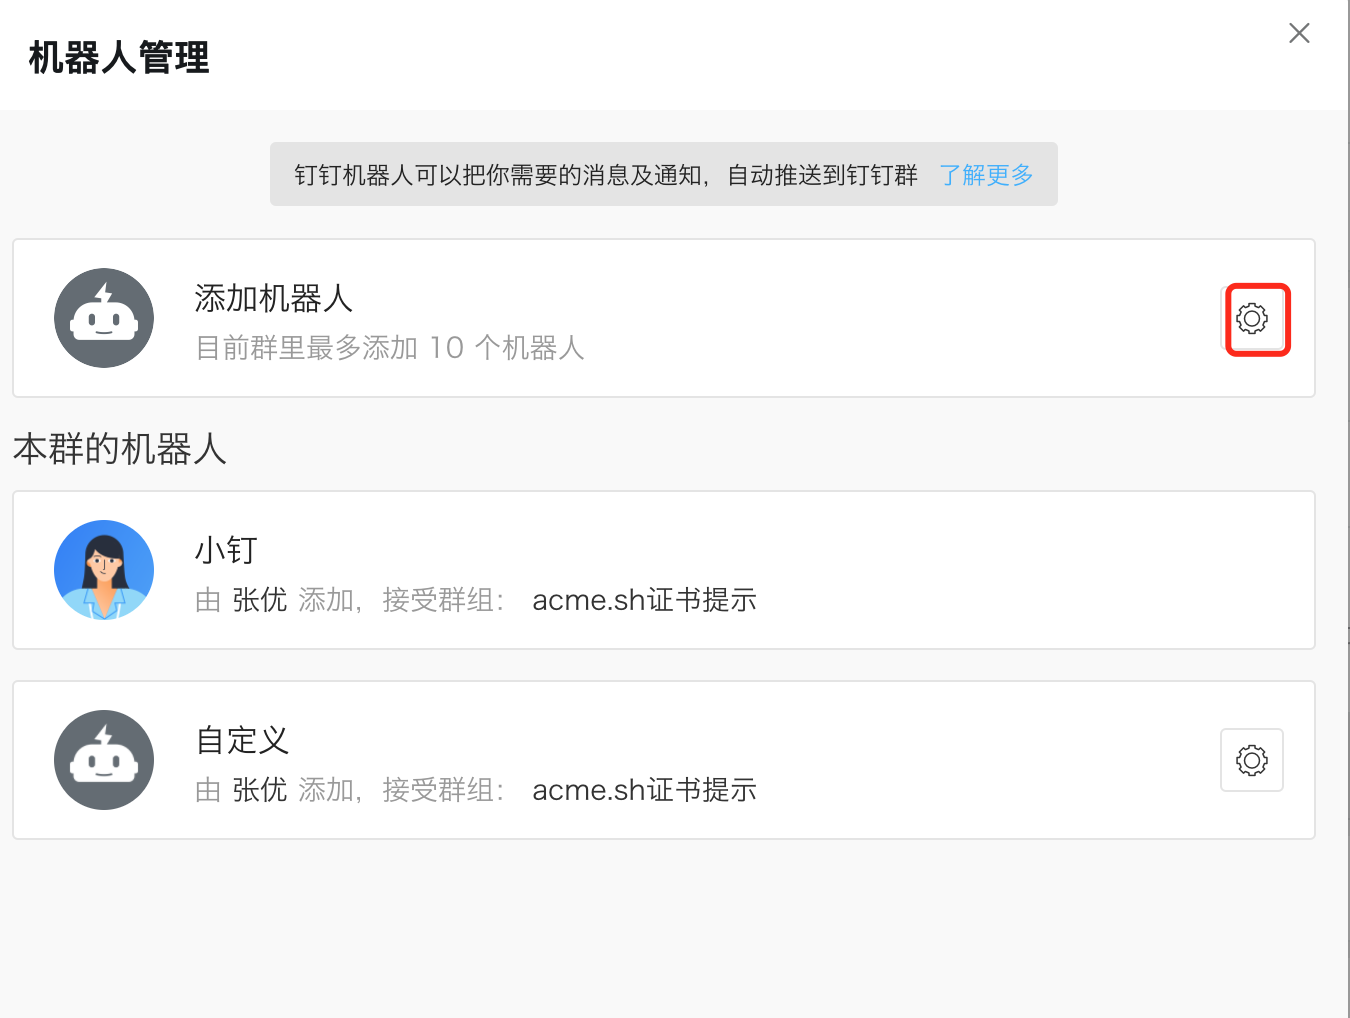Viewport: 1350px width, 1018px height.
Task: Click 张优 in the 小钉 row
Action: pyautogui.click(x=259, y=600)
